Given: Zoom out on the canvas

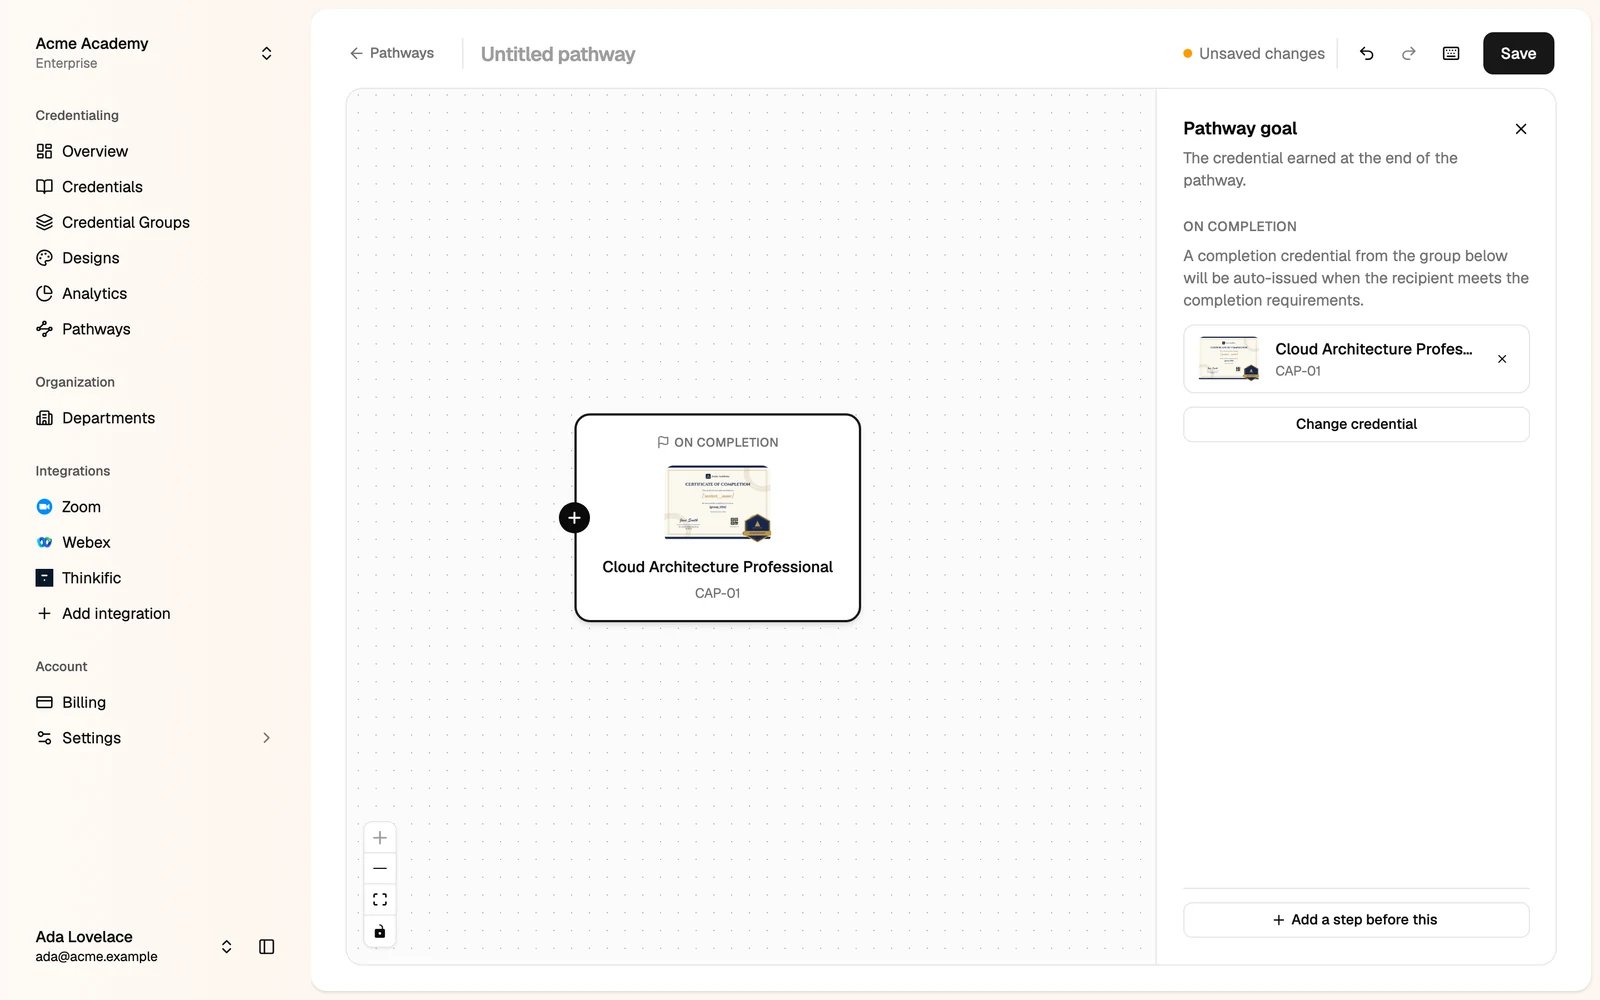Looking at the screenshot, I should 380,869.
